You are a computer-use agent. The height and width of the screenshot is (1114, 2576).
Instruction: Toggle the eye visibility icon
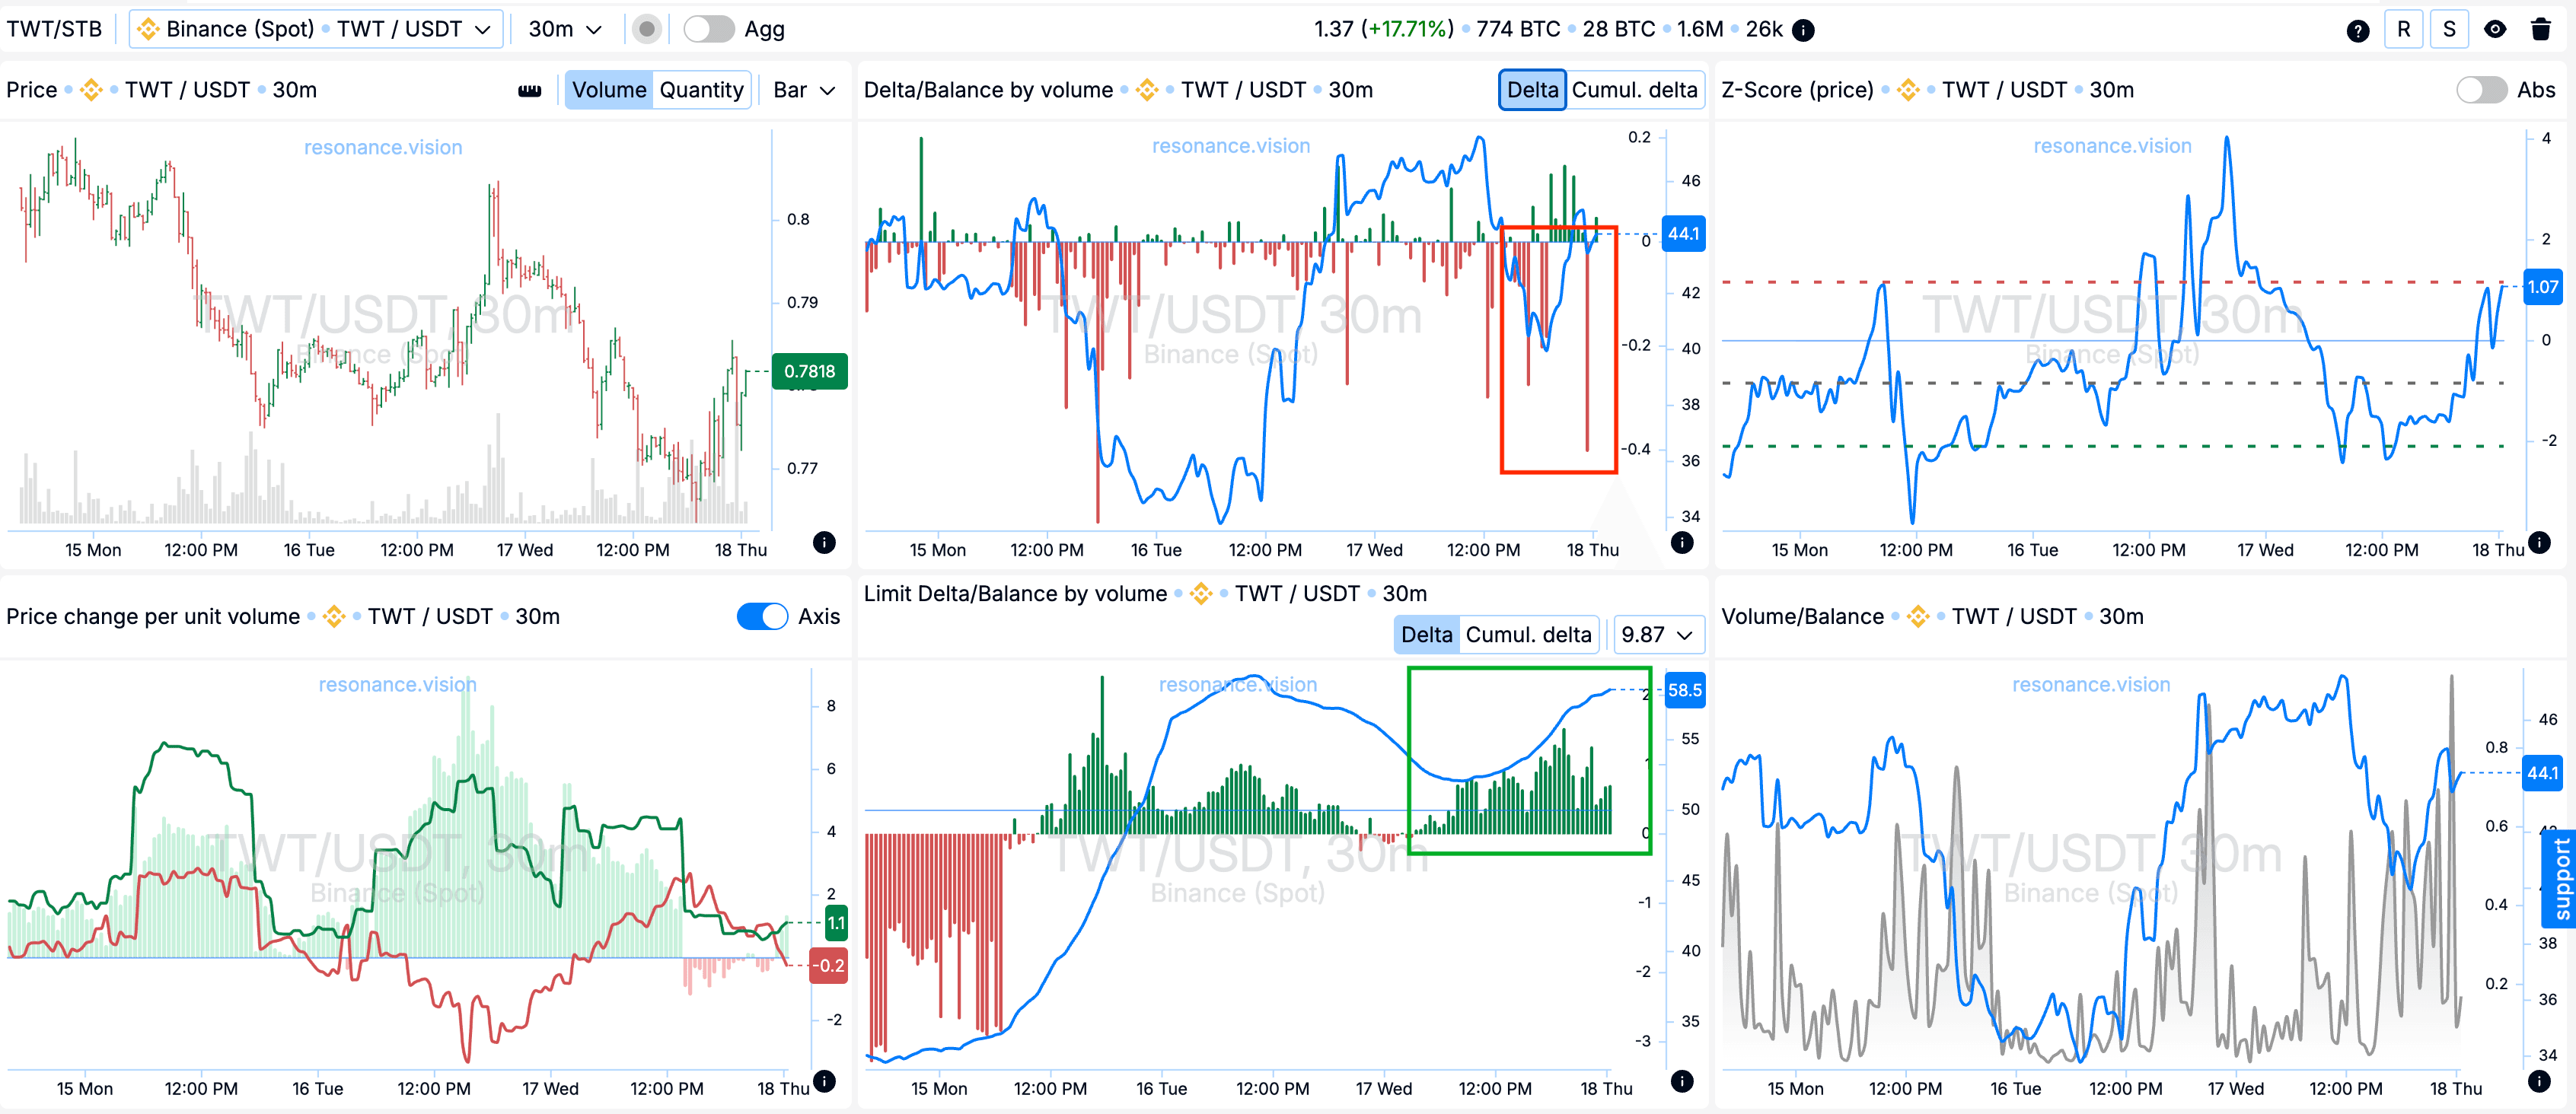(2495, 29)
